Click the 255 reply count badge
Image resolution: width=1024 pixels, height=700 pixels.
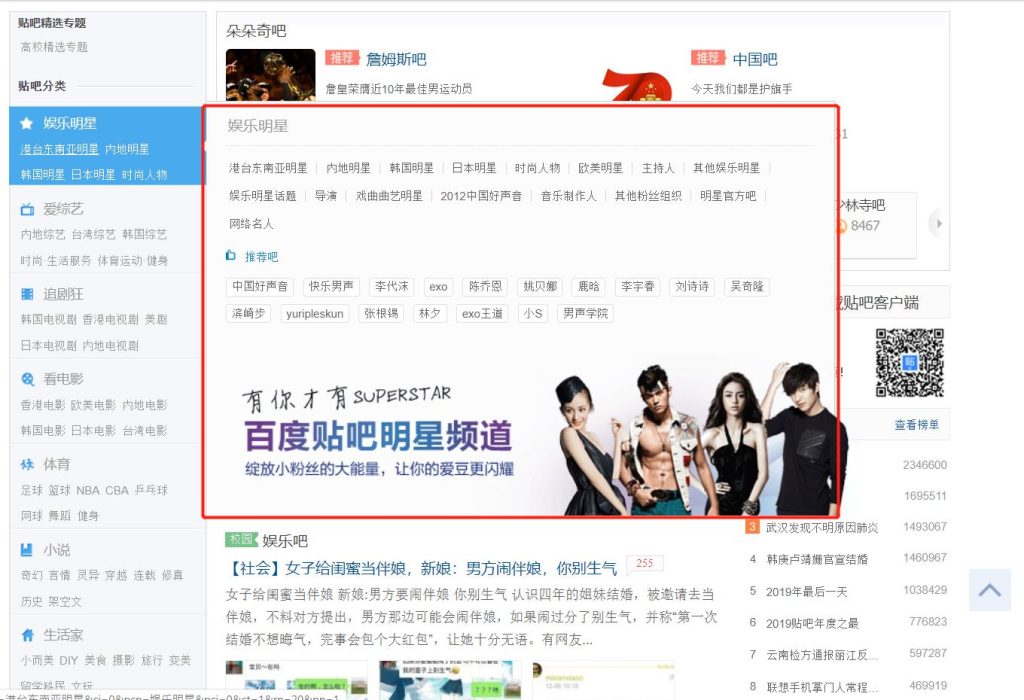coord(645,563)
